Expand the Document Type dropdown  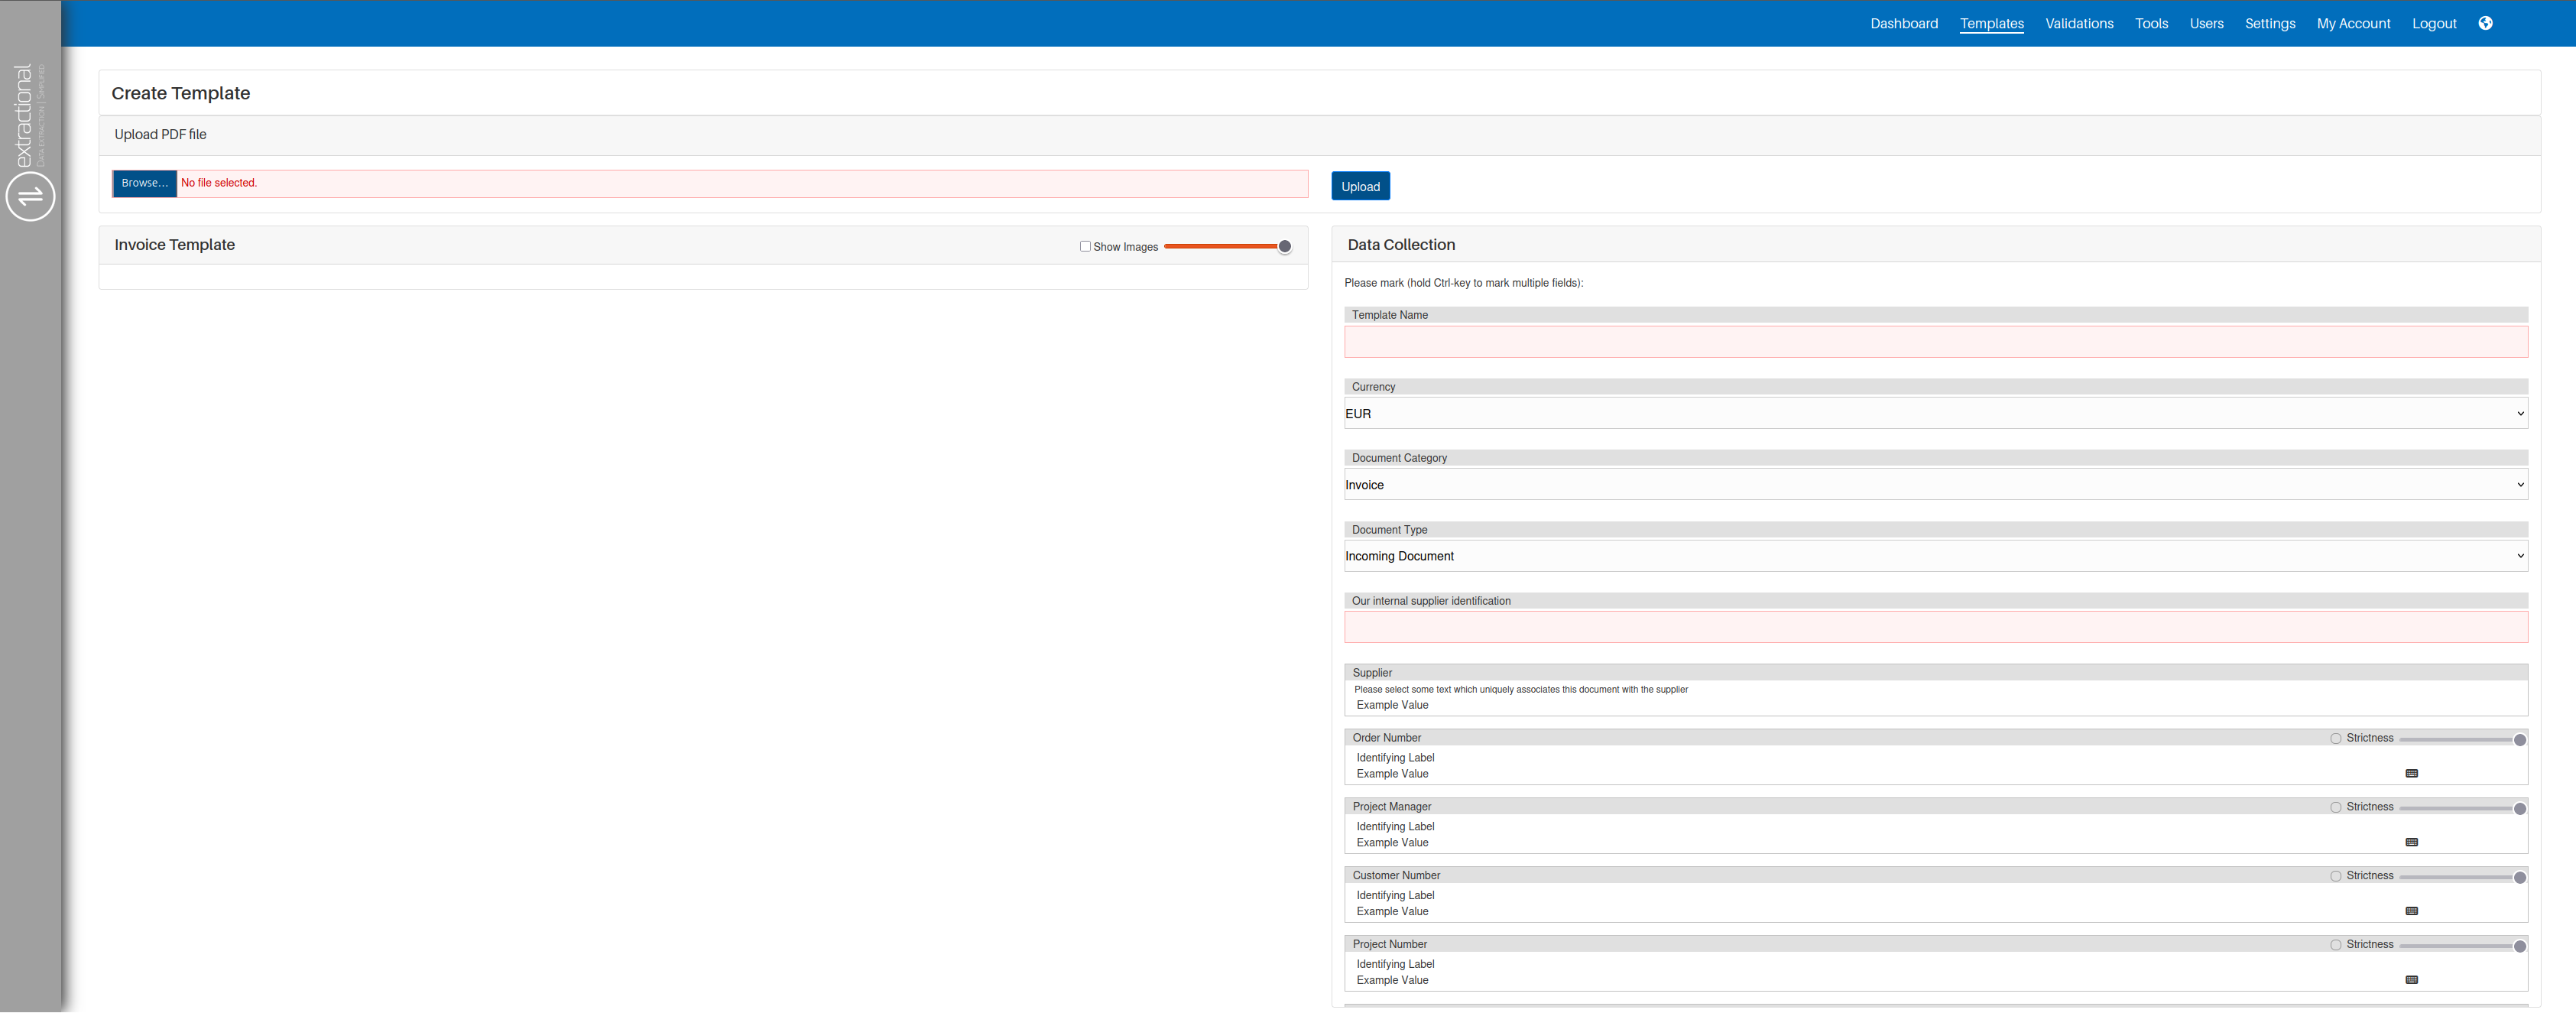coord(1935,556)
